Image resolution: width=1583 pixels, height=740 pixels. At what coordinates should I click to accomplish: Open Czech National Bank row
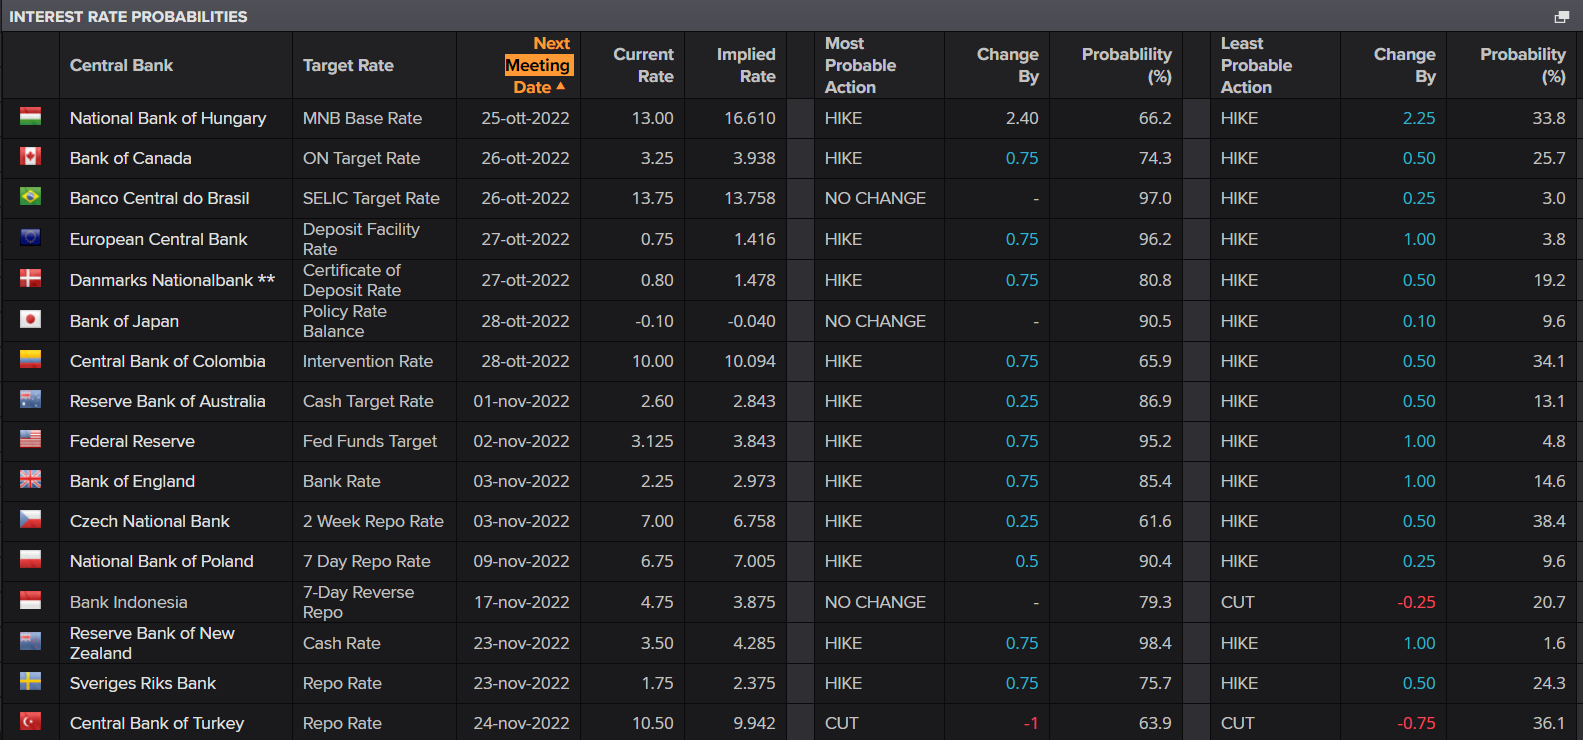point(791,521)
